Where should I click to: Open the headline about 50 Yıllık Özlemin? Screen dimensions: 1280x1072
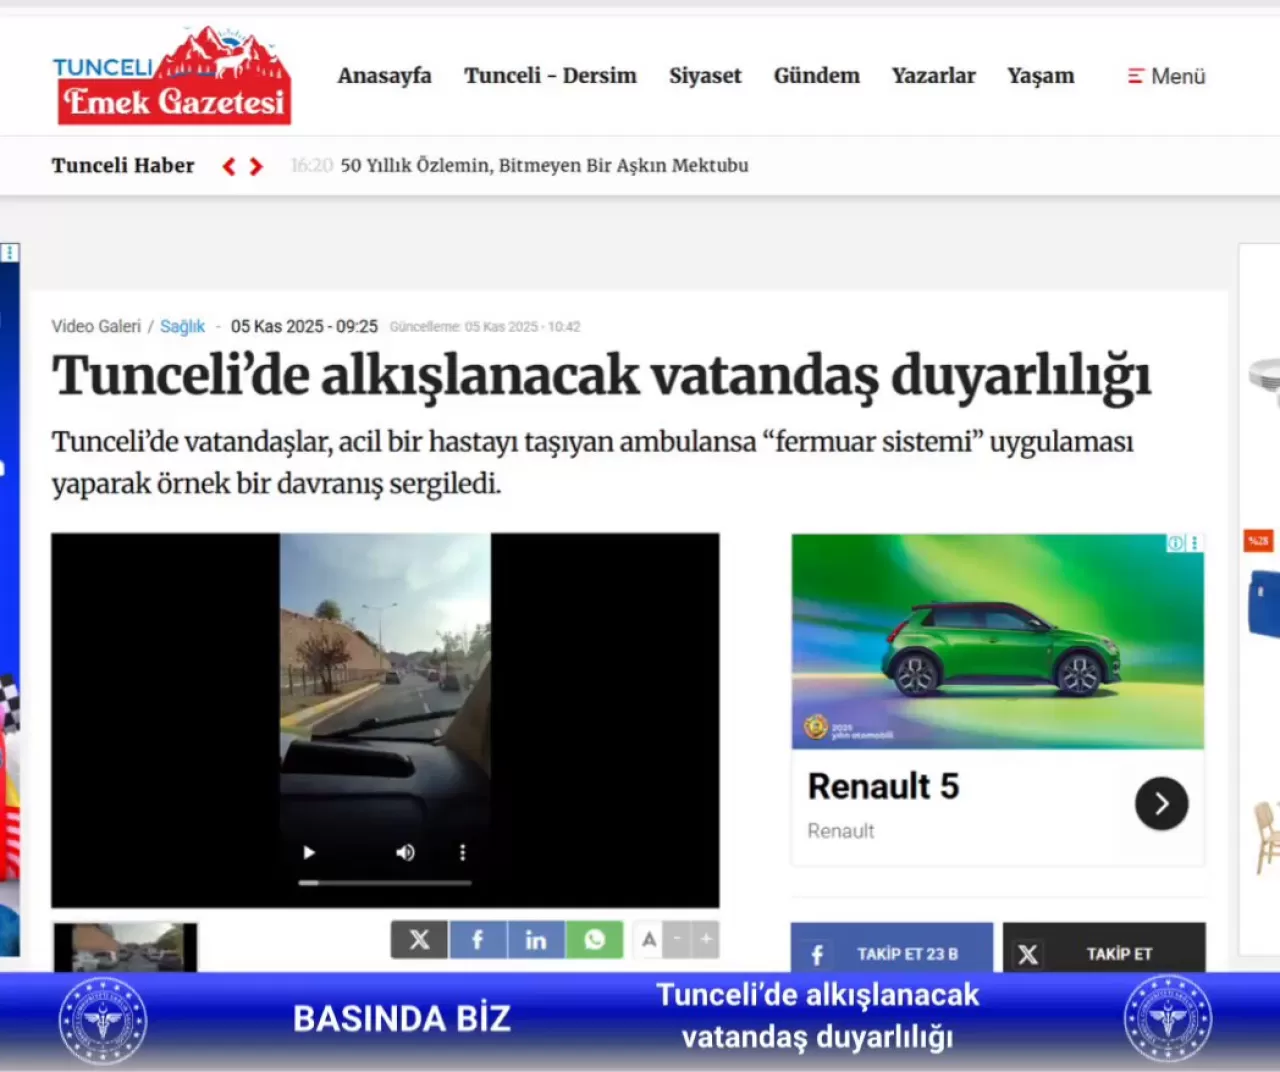tap(544, 166)
